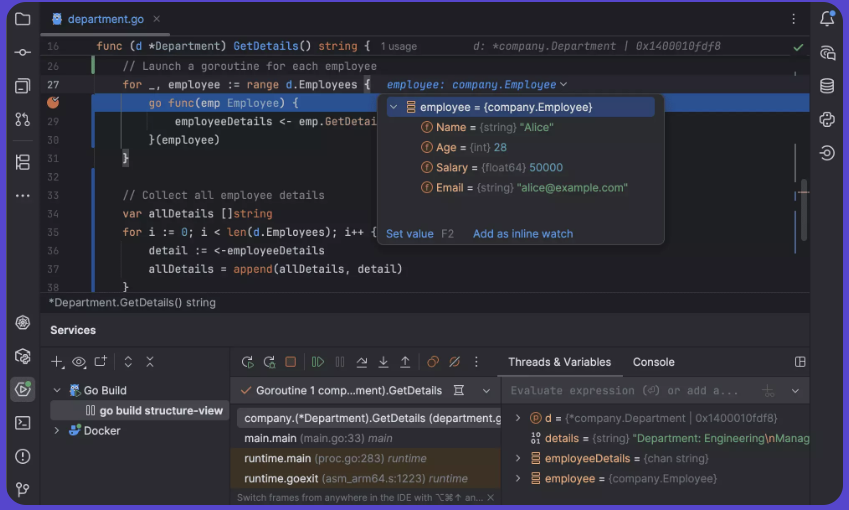Image resolution: width=849 pixels, height=510 pixels.
Task: Toggle breakpoint on line 28
Action: point(53,103)
